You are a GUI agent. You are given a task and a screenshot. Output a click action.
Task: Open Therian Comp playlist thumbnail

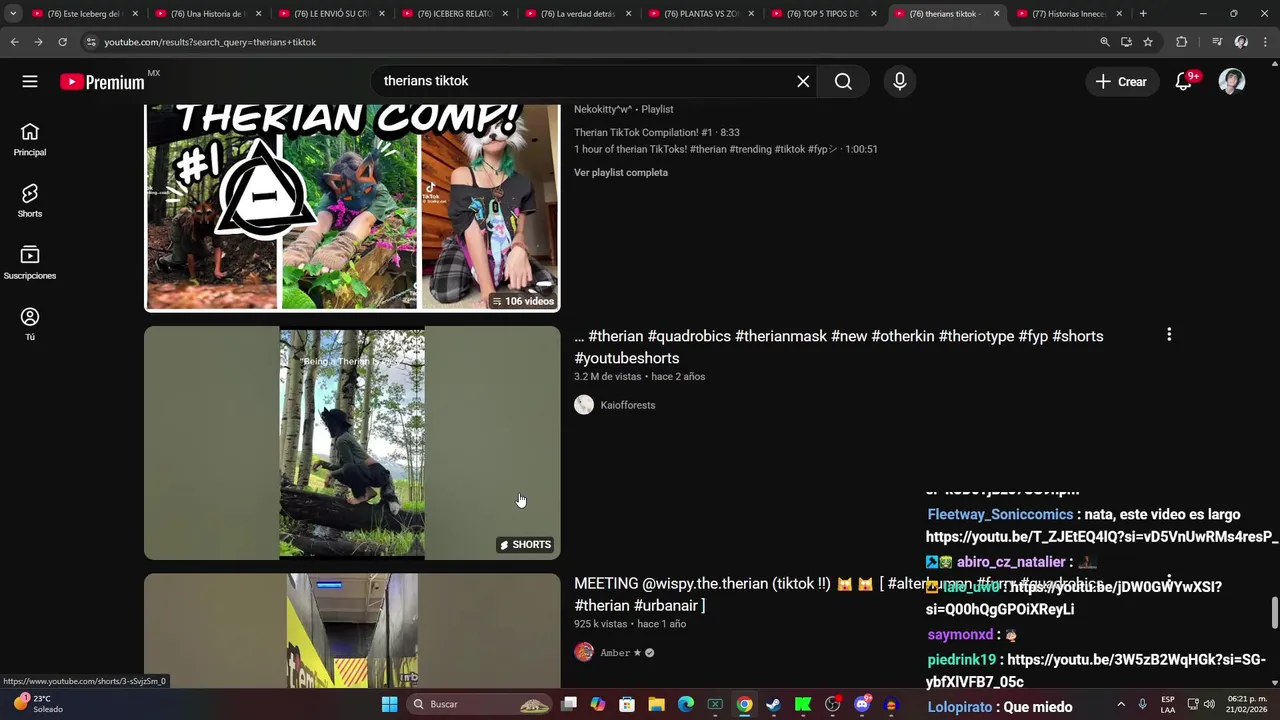coord(352,208)
